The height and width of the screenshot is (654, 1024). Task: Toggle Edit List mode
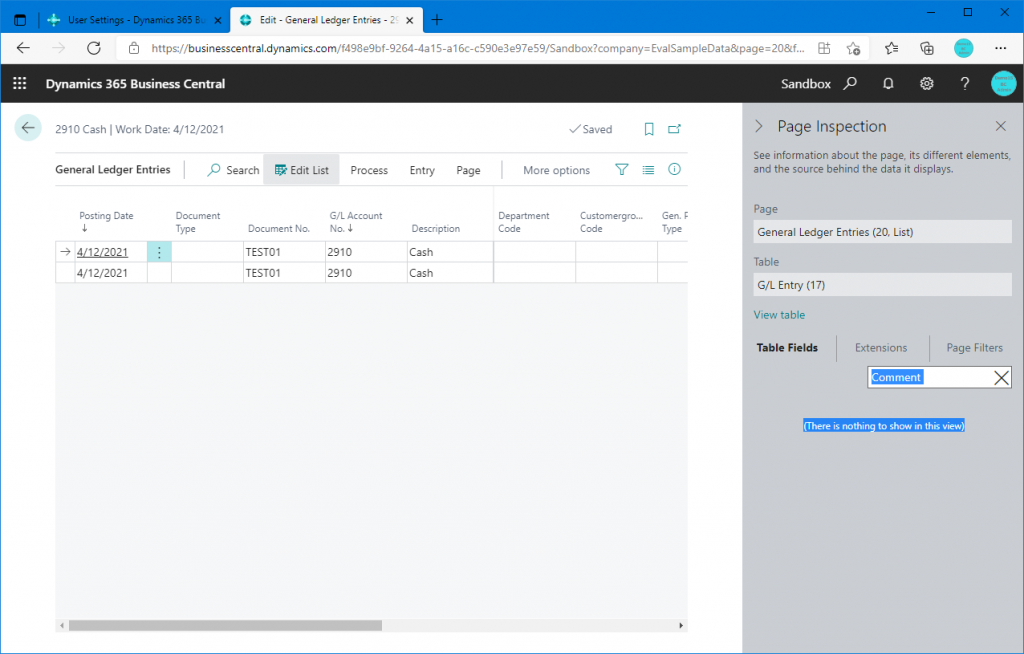(x=301, y=170)
